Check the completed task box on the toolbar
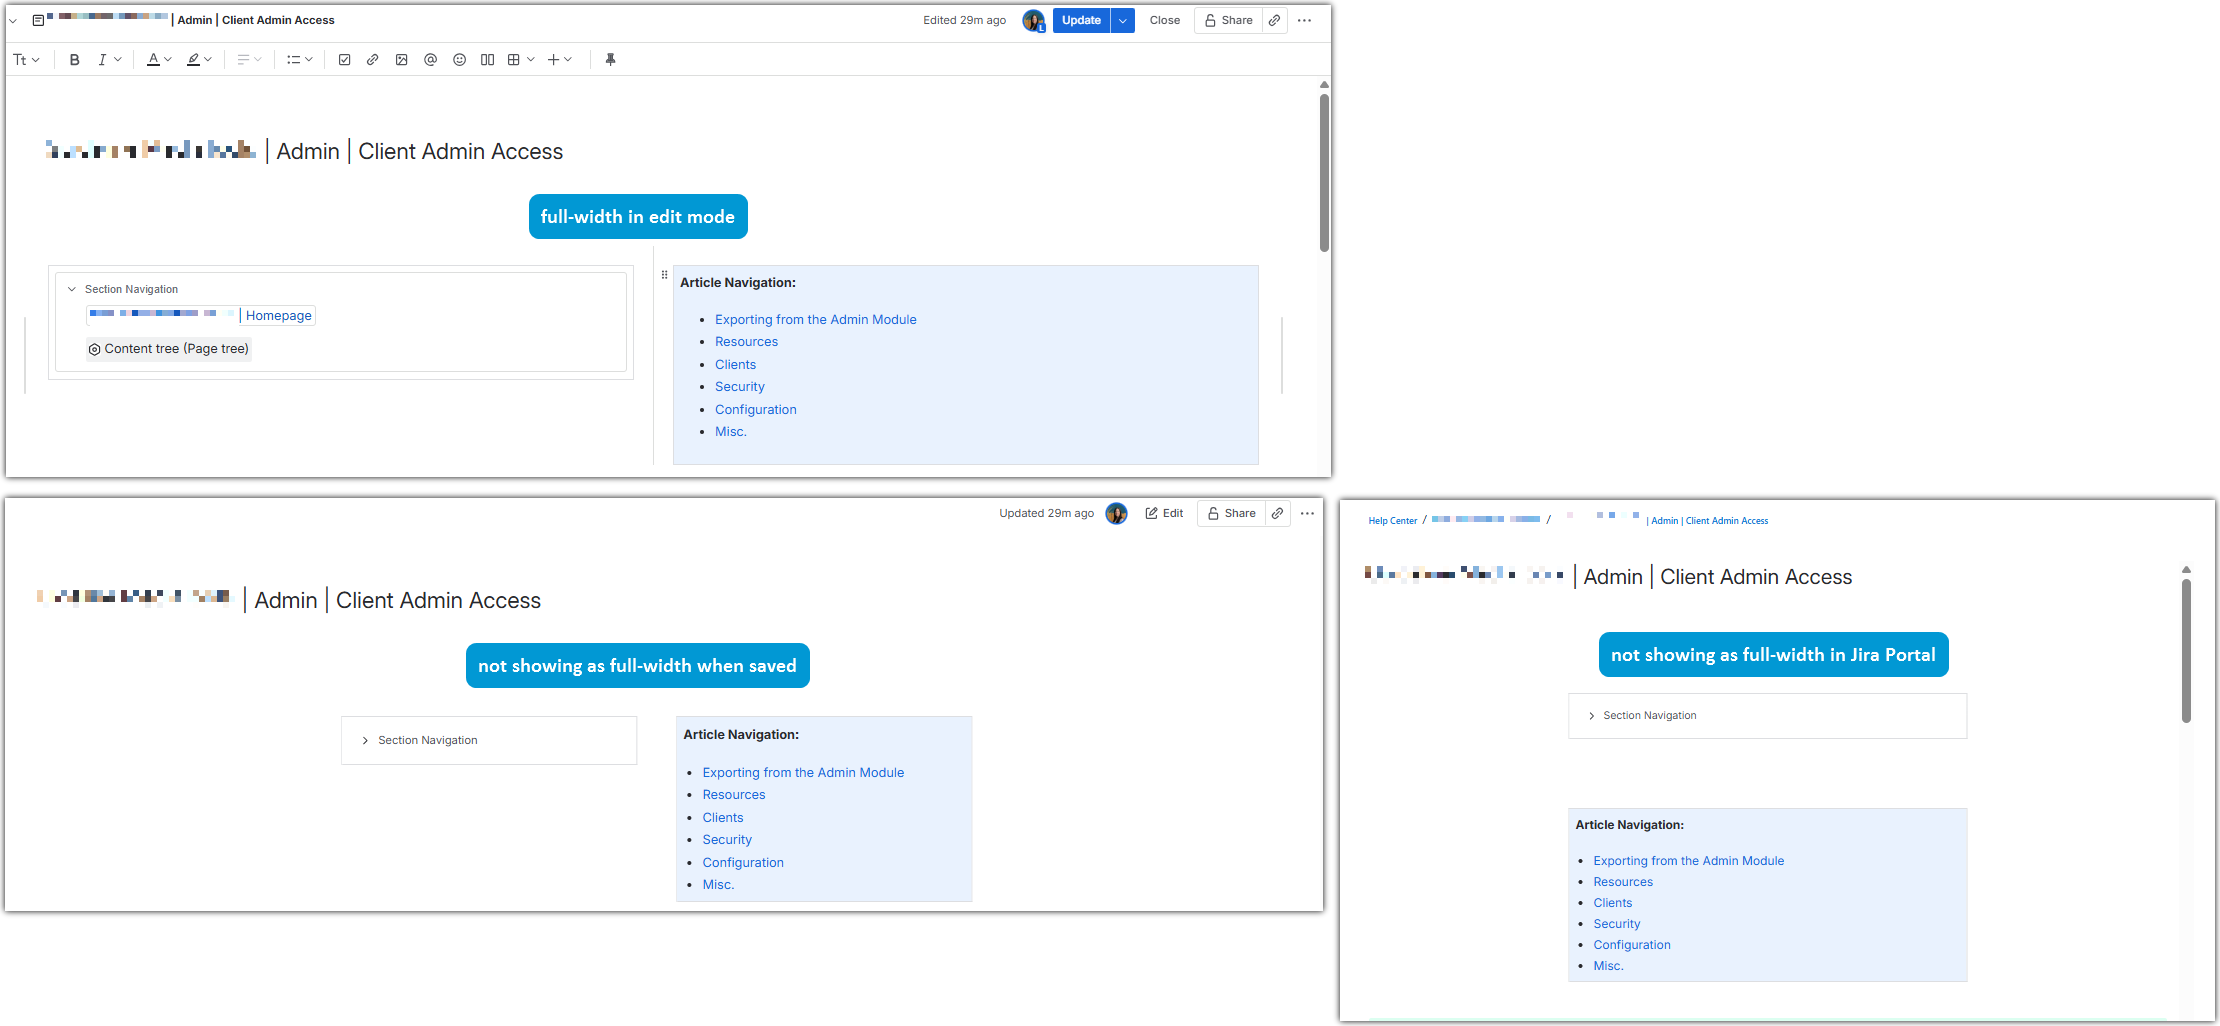 coord(344,59)
